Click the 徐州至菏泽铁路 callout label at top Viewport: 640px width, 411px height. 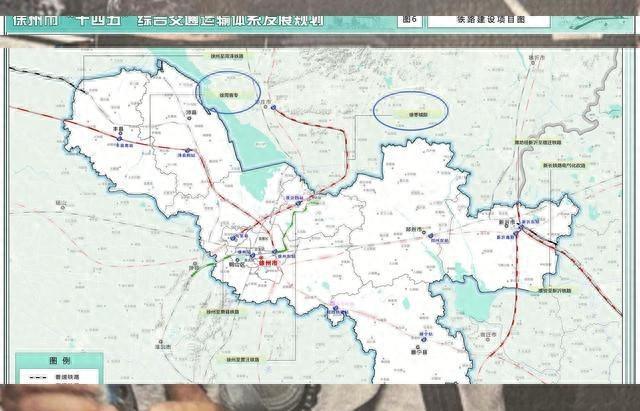click(x=227, y=56)
